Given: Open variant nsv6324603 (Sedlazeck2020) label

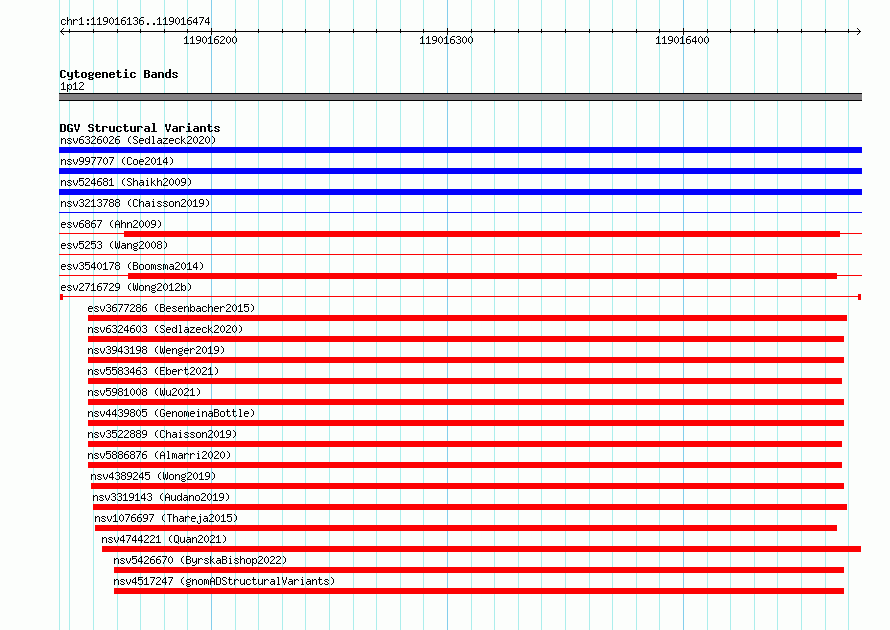Looking at the screenshot, I should pyautogui.click(x=165, y=329).
